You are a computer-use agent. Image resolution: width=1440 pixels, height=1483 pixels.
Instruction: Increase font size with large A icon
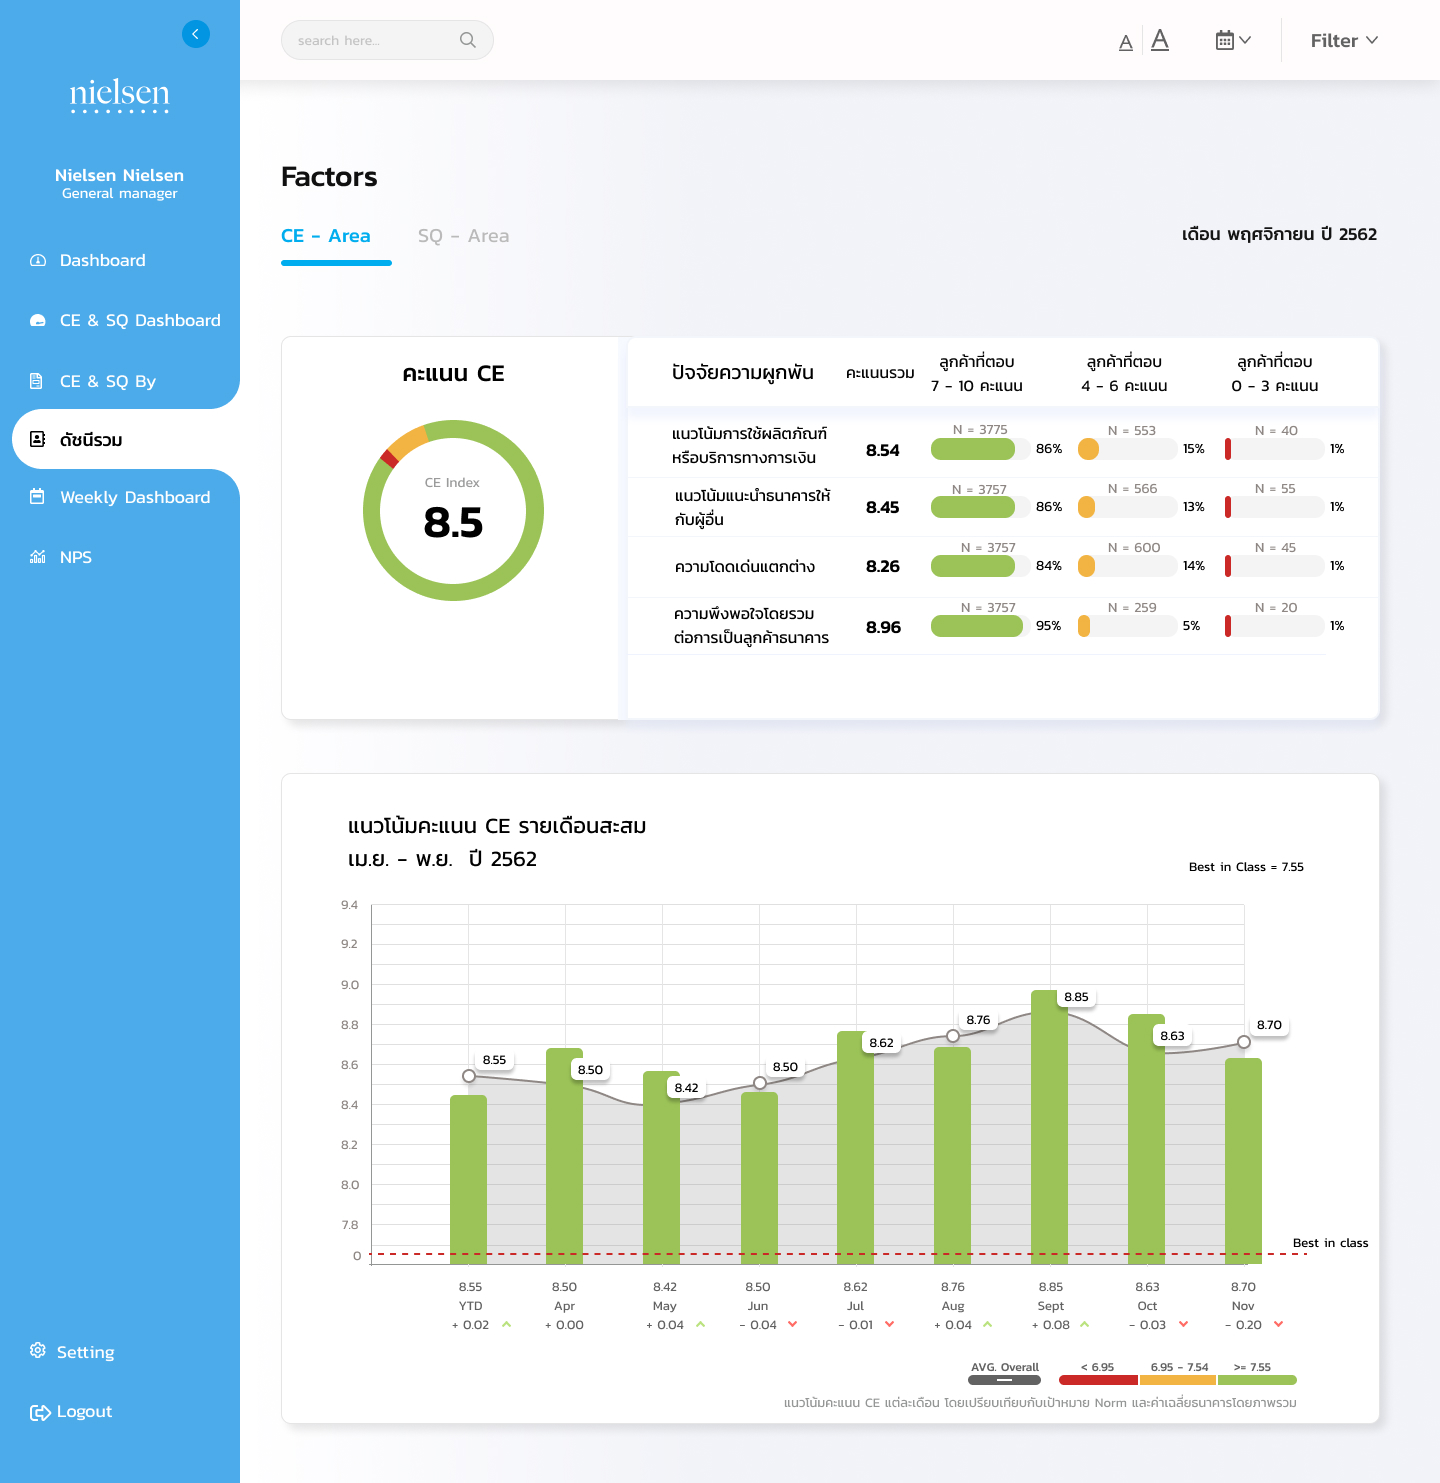[1159, 40]
